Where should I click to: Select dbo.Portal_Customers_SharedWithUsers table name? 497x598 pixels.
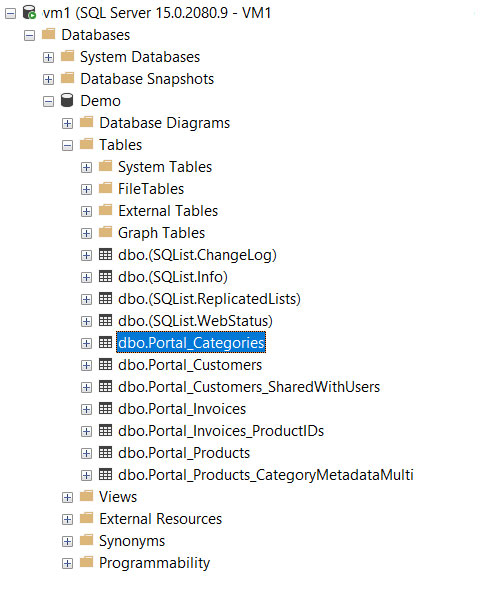[x=249, y=387]
